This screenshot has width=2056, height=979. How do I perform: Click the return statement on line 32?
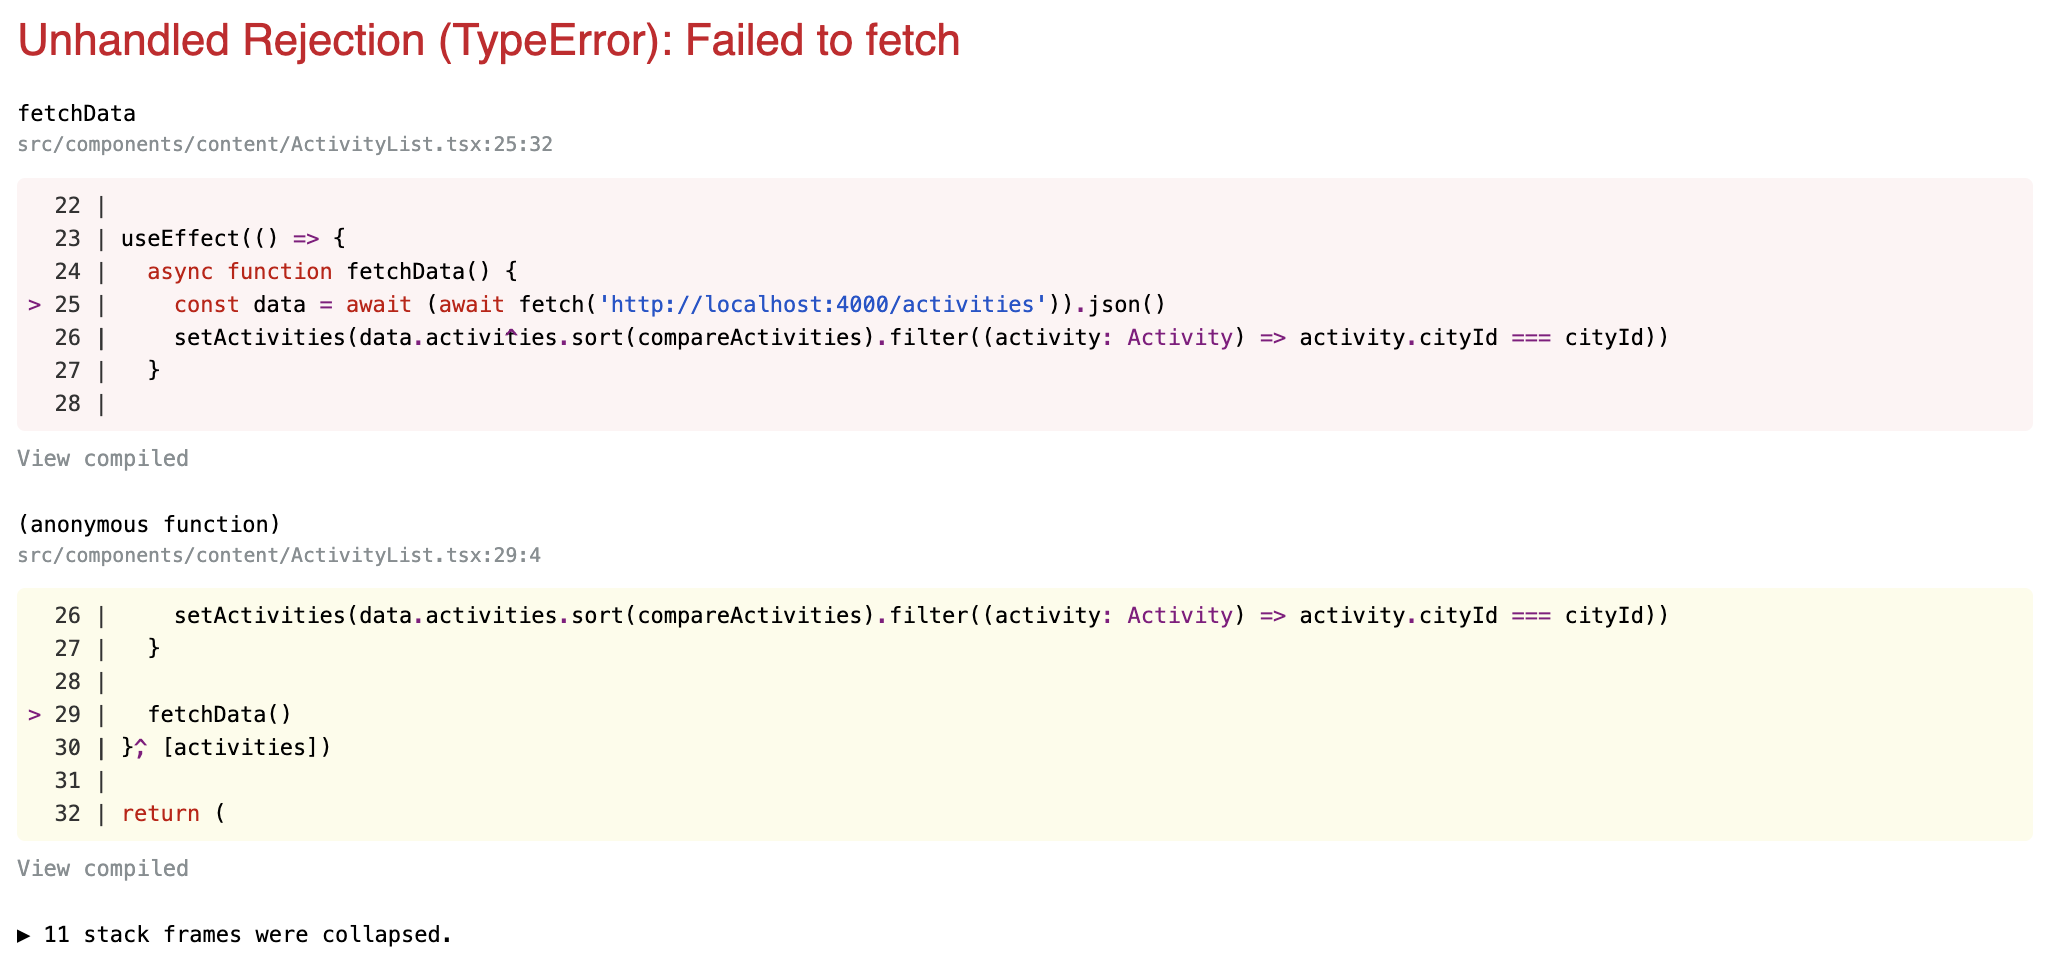161,814
